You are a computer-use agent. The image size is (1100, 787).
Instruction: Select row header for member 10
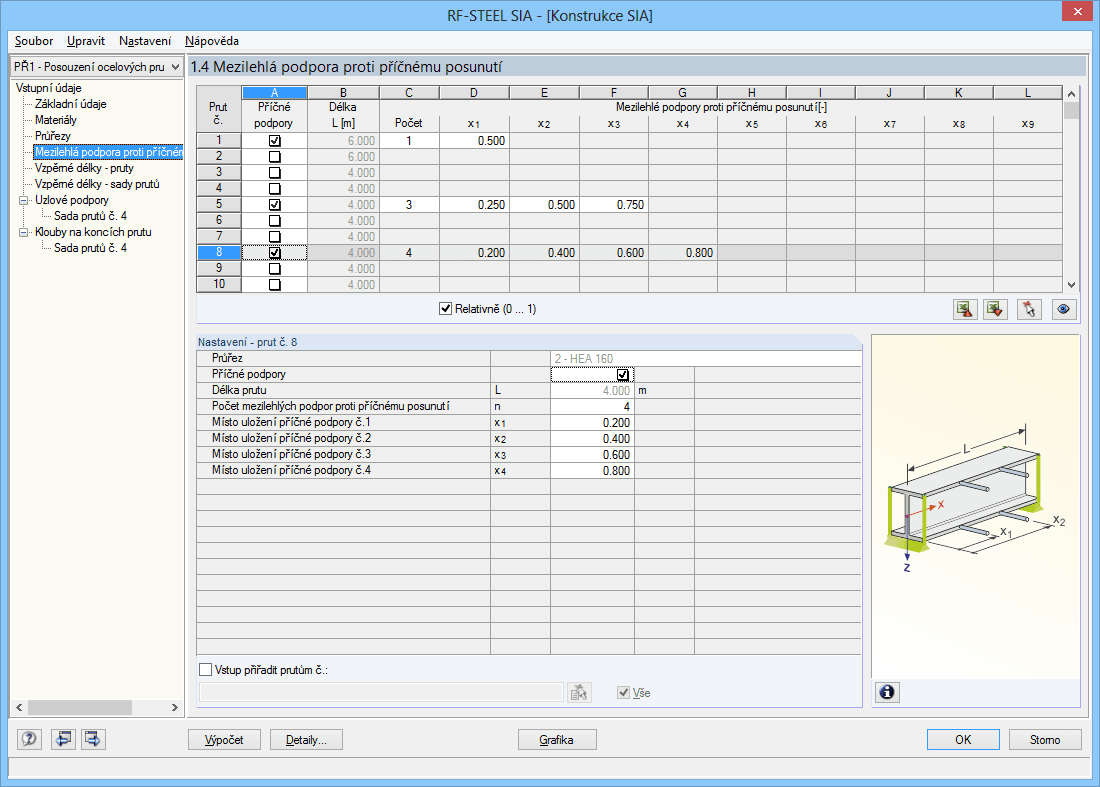tap(219, 285)
